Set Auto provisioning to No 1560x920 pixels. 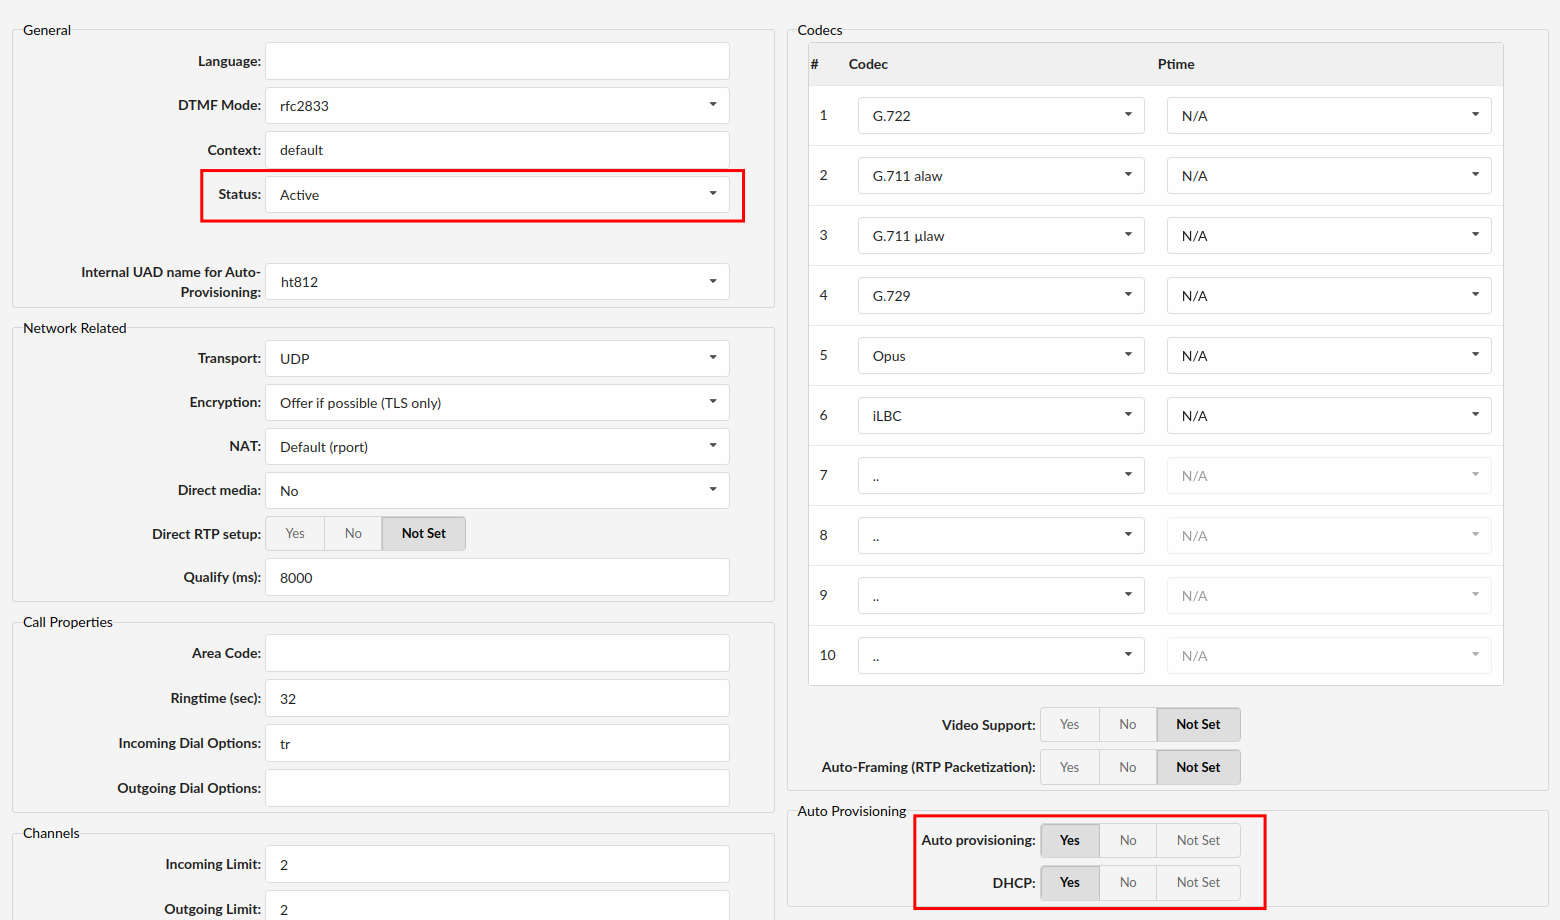[x=1128, y=840]
